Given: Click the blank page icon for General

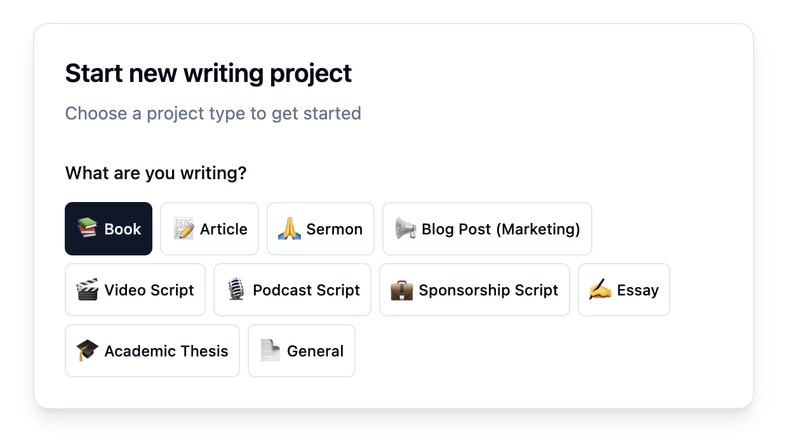Looking at the screenshot, I should (x=270, y=351).
